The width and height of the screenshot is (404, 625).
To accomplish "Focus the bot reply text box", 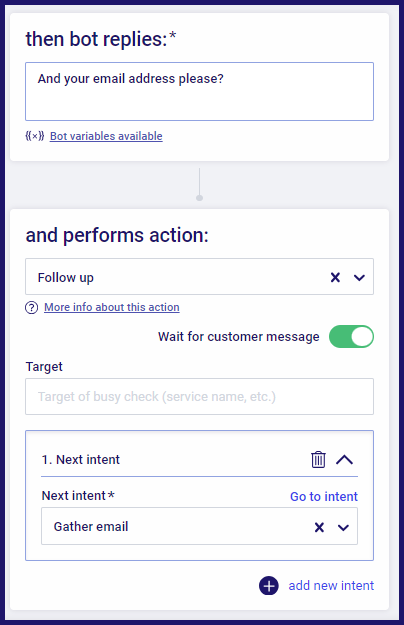I will tap(199, 91).
